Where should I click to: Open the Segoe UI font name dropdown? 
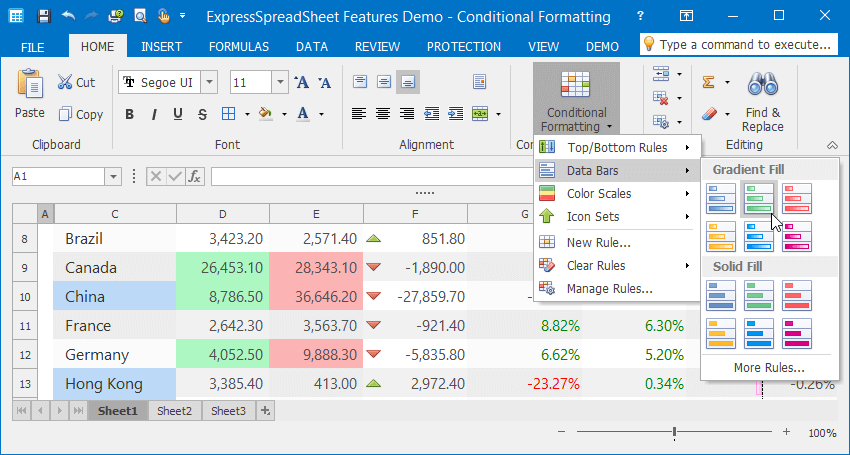(207, 83)
